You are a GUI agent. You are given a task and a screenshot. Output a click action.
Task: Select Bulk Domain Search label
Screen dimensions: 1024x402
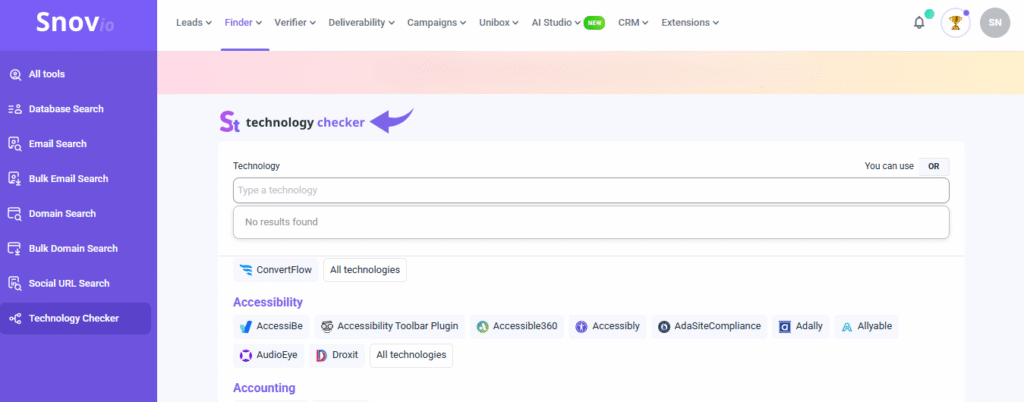(73, 249)
